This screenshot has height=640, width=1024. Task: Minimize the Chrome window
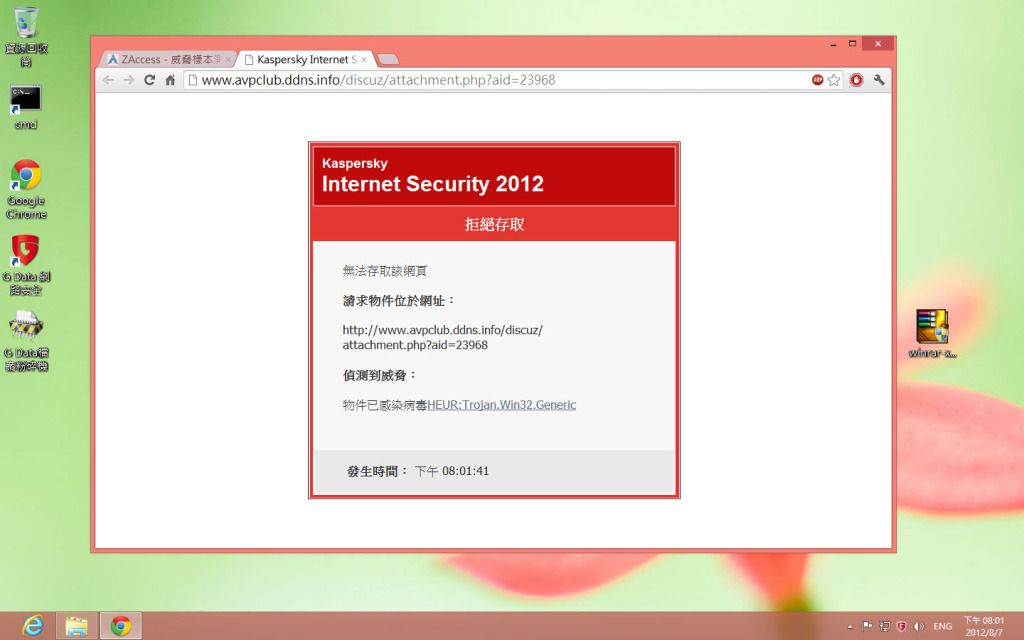833,44
